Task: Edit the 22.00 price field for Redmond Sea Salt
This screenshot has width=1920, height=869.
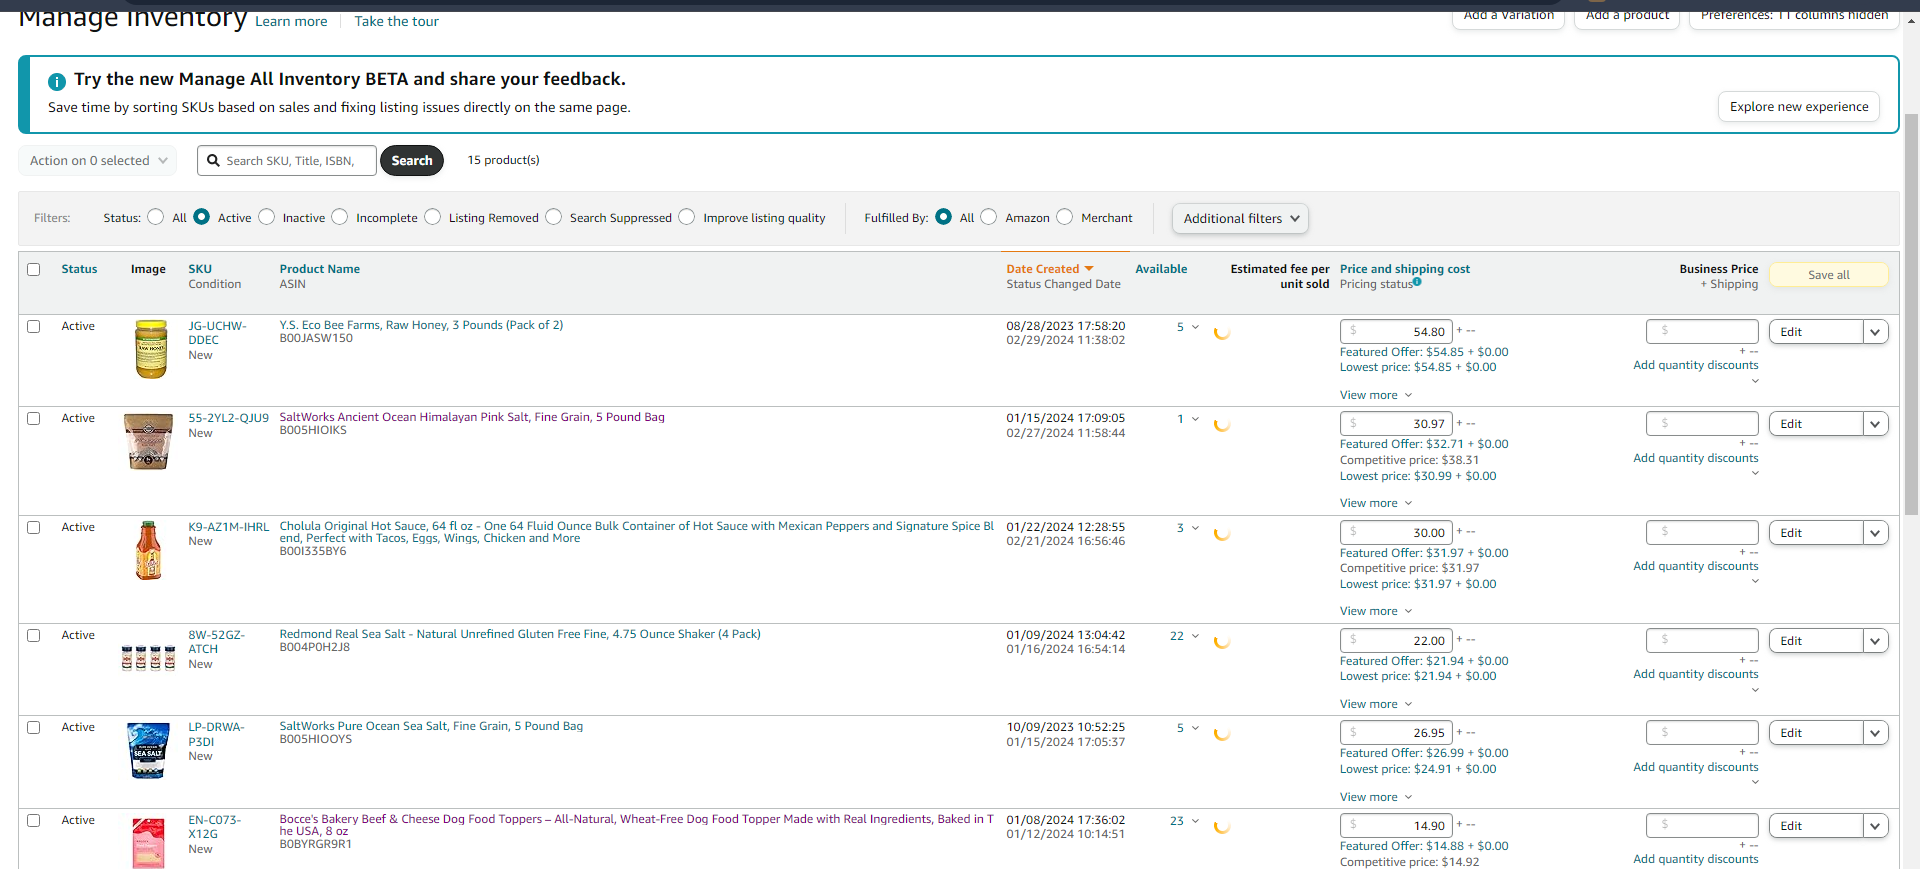Action: pyautogui.click(x=1396, y=640)
